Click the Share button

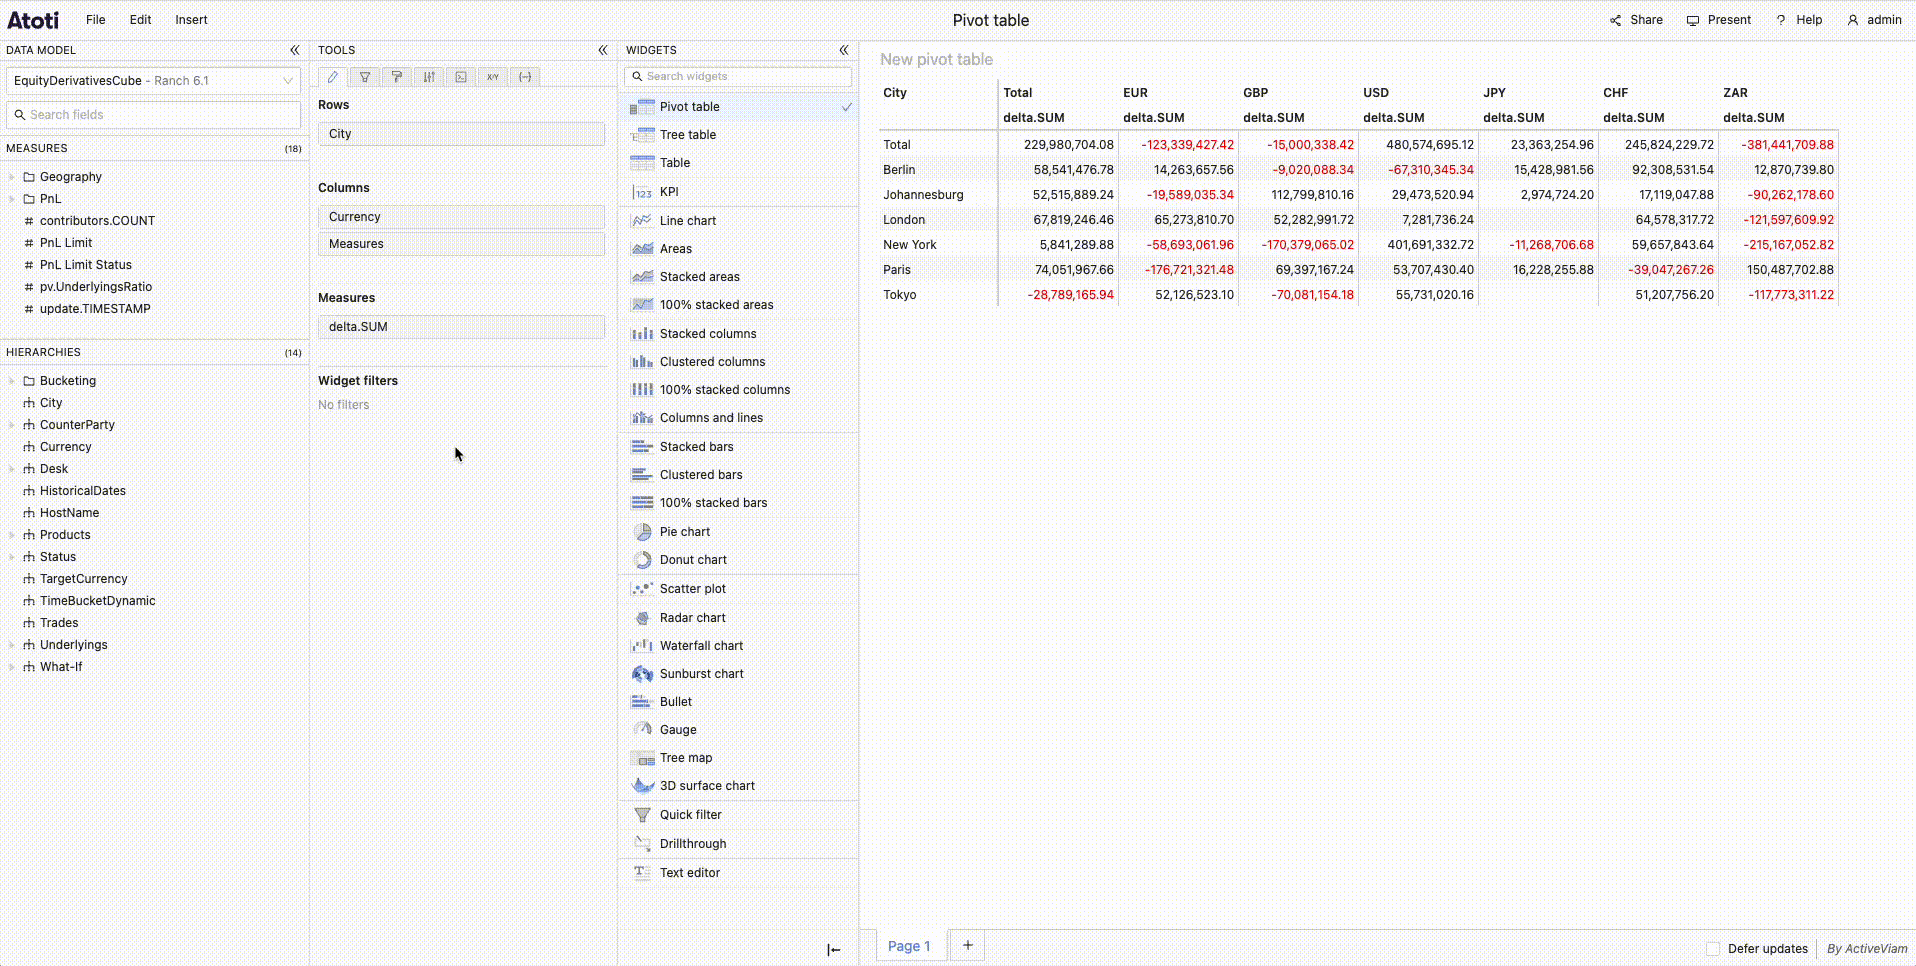coord(1636,20)
